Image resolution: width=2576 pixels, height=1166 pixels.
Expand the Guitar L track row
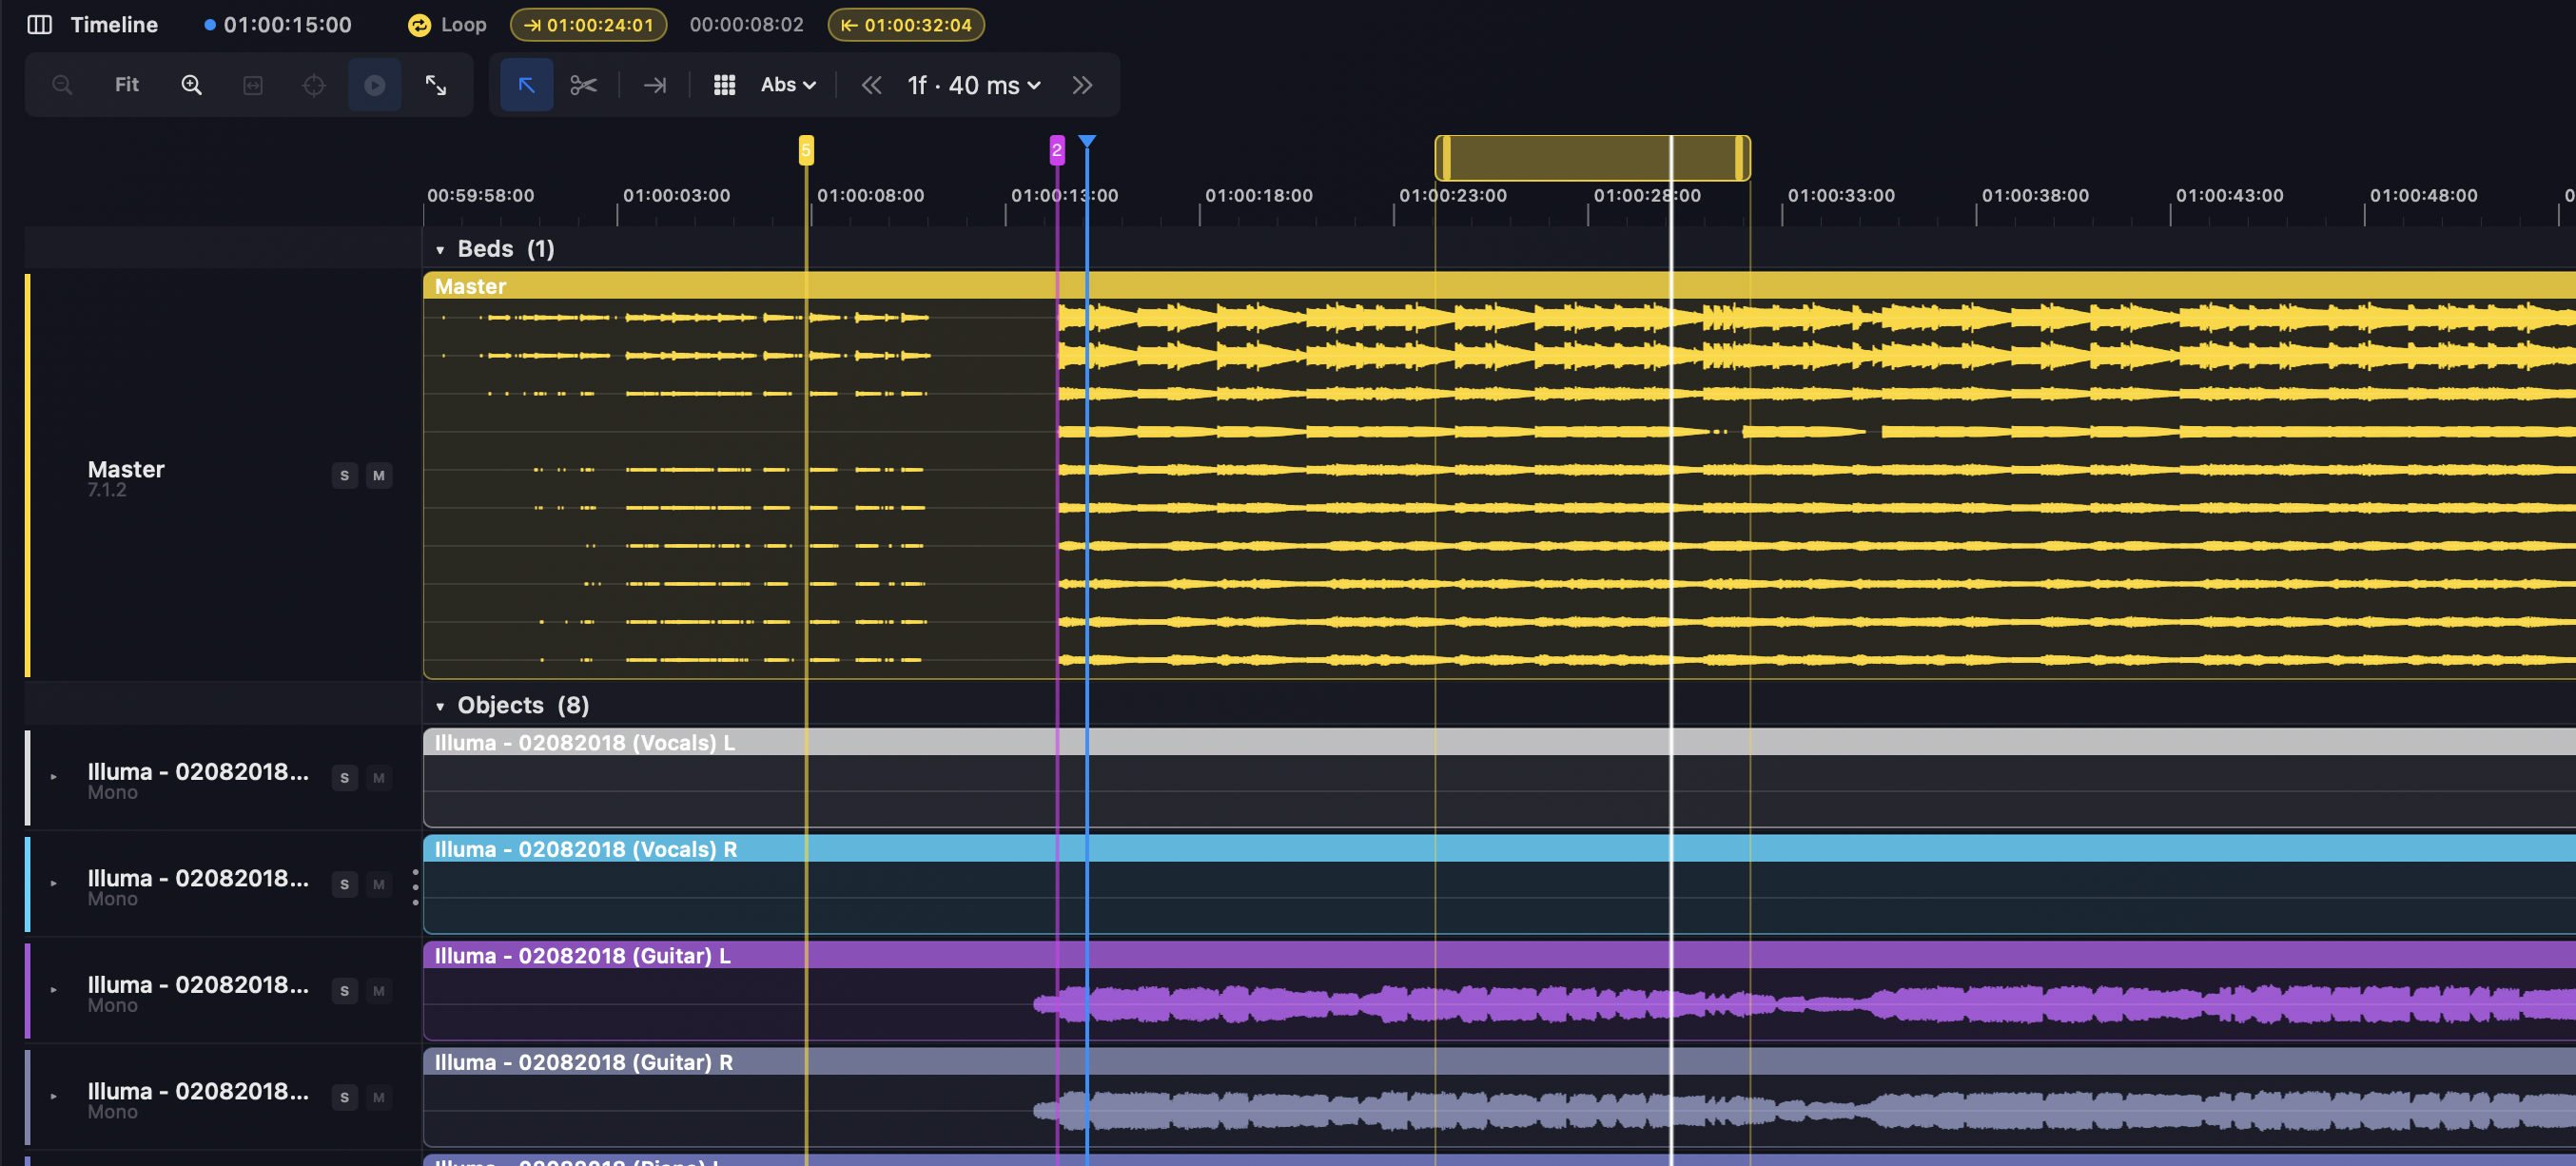[x=54, y=990]
